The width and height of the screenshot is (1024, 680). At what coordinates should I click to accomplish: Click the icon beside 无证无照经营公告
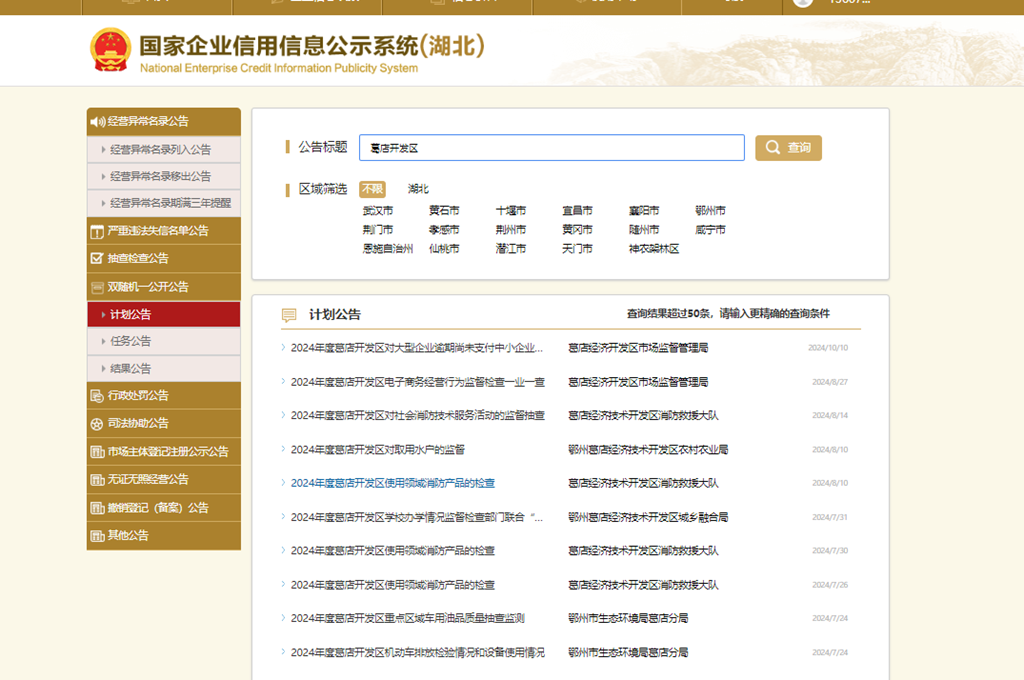coord(97,480)
